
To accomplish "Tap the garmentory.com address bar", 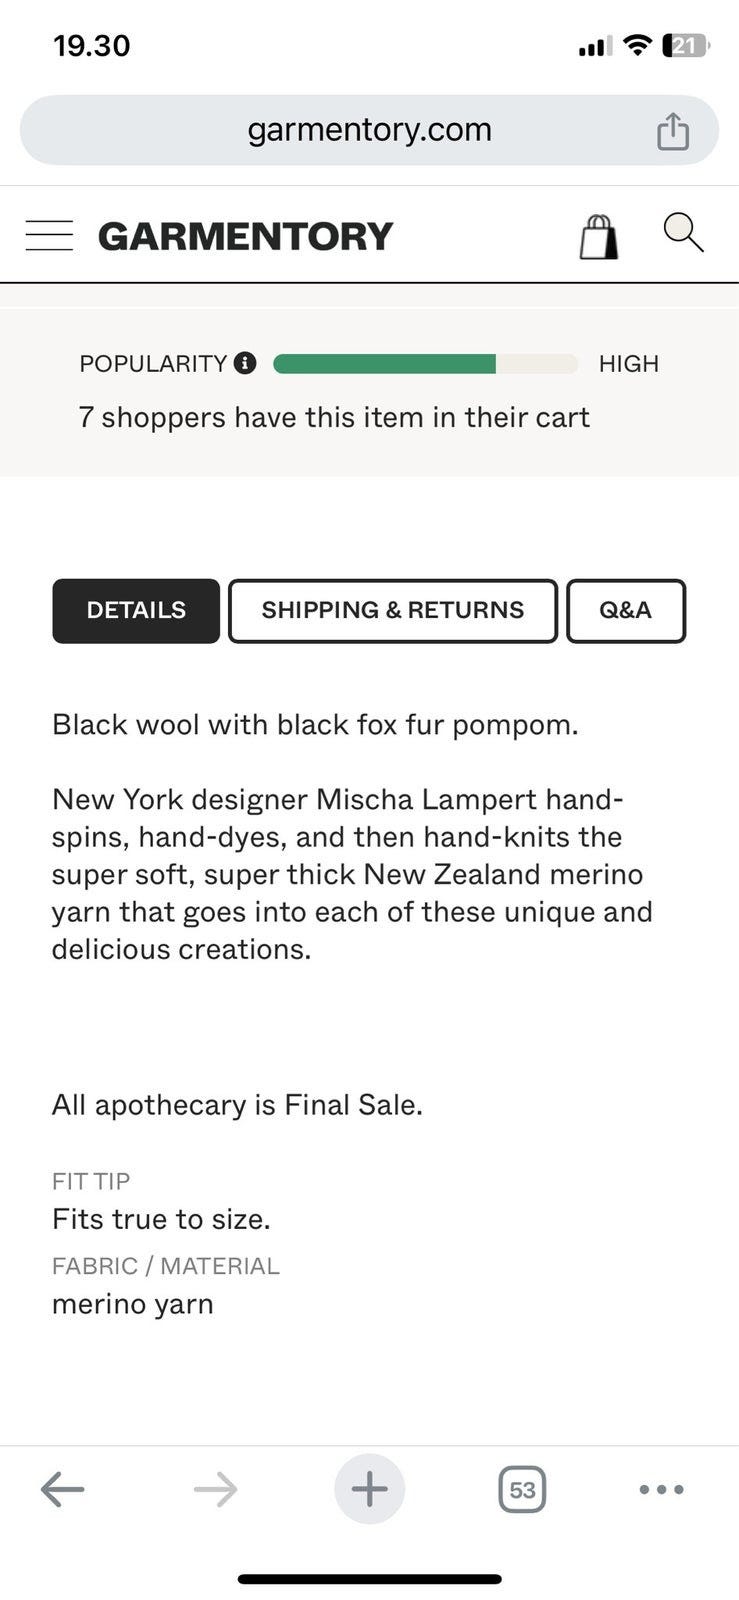I will (369, 130).
